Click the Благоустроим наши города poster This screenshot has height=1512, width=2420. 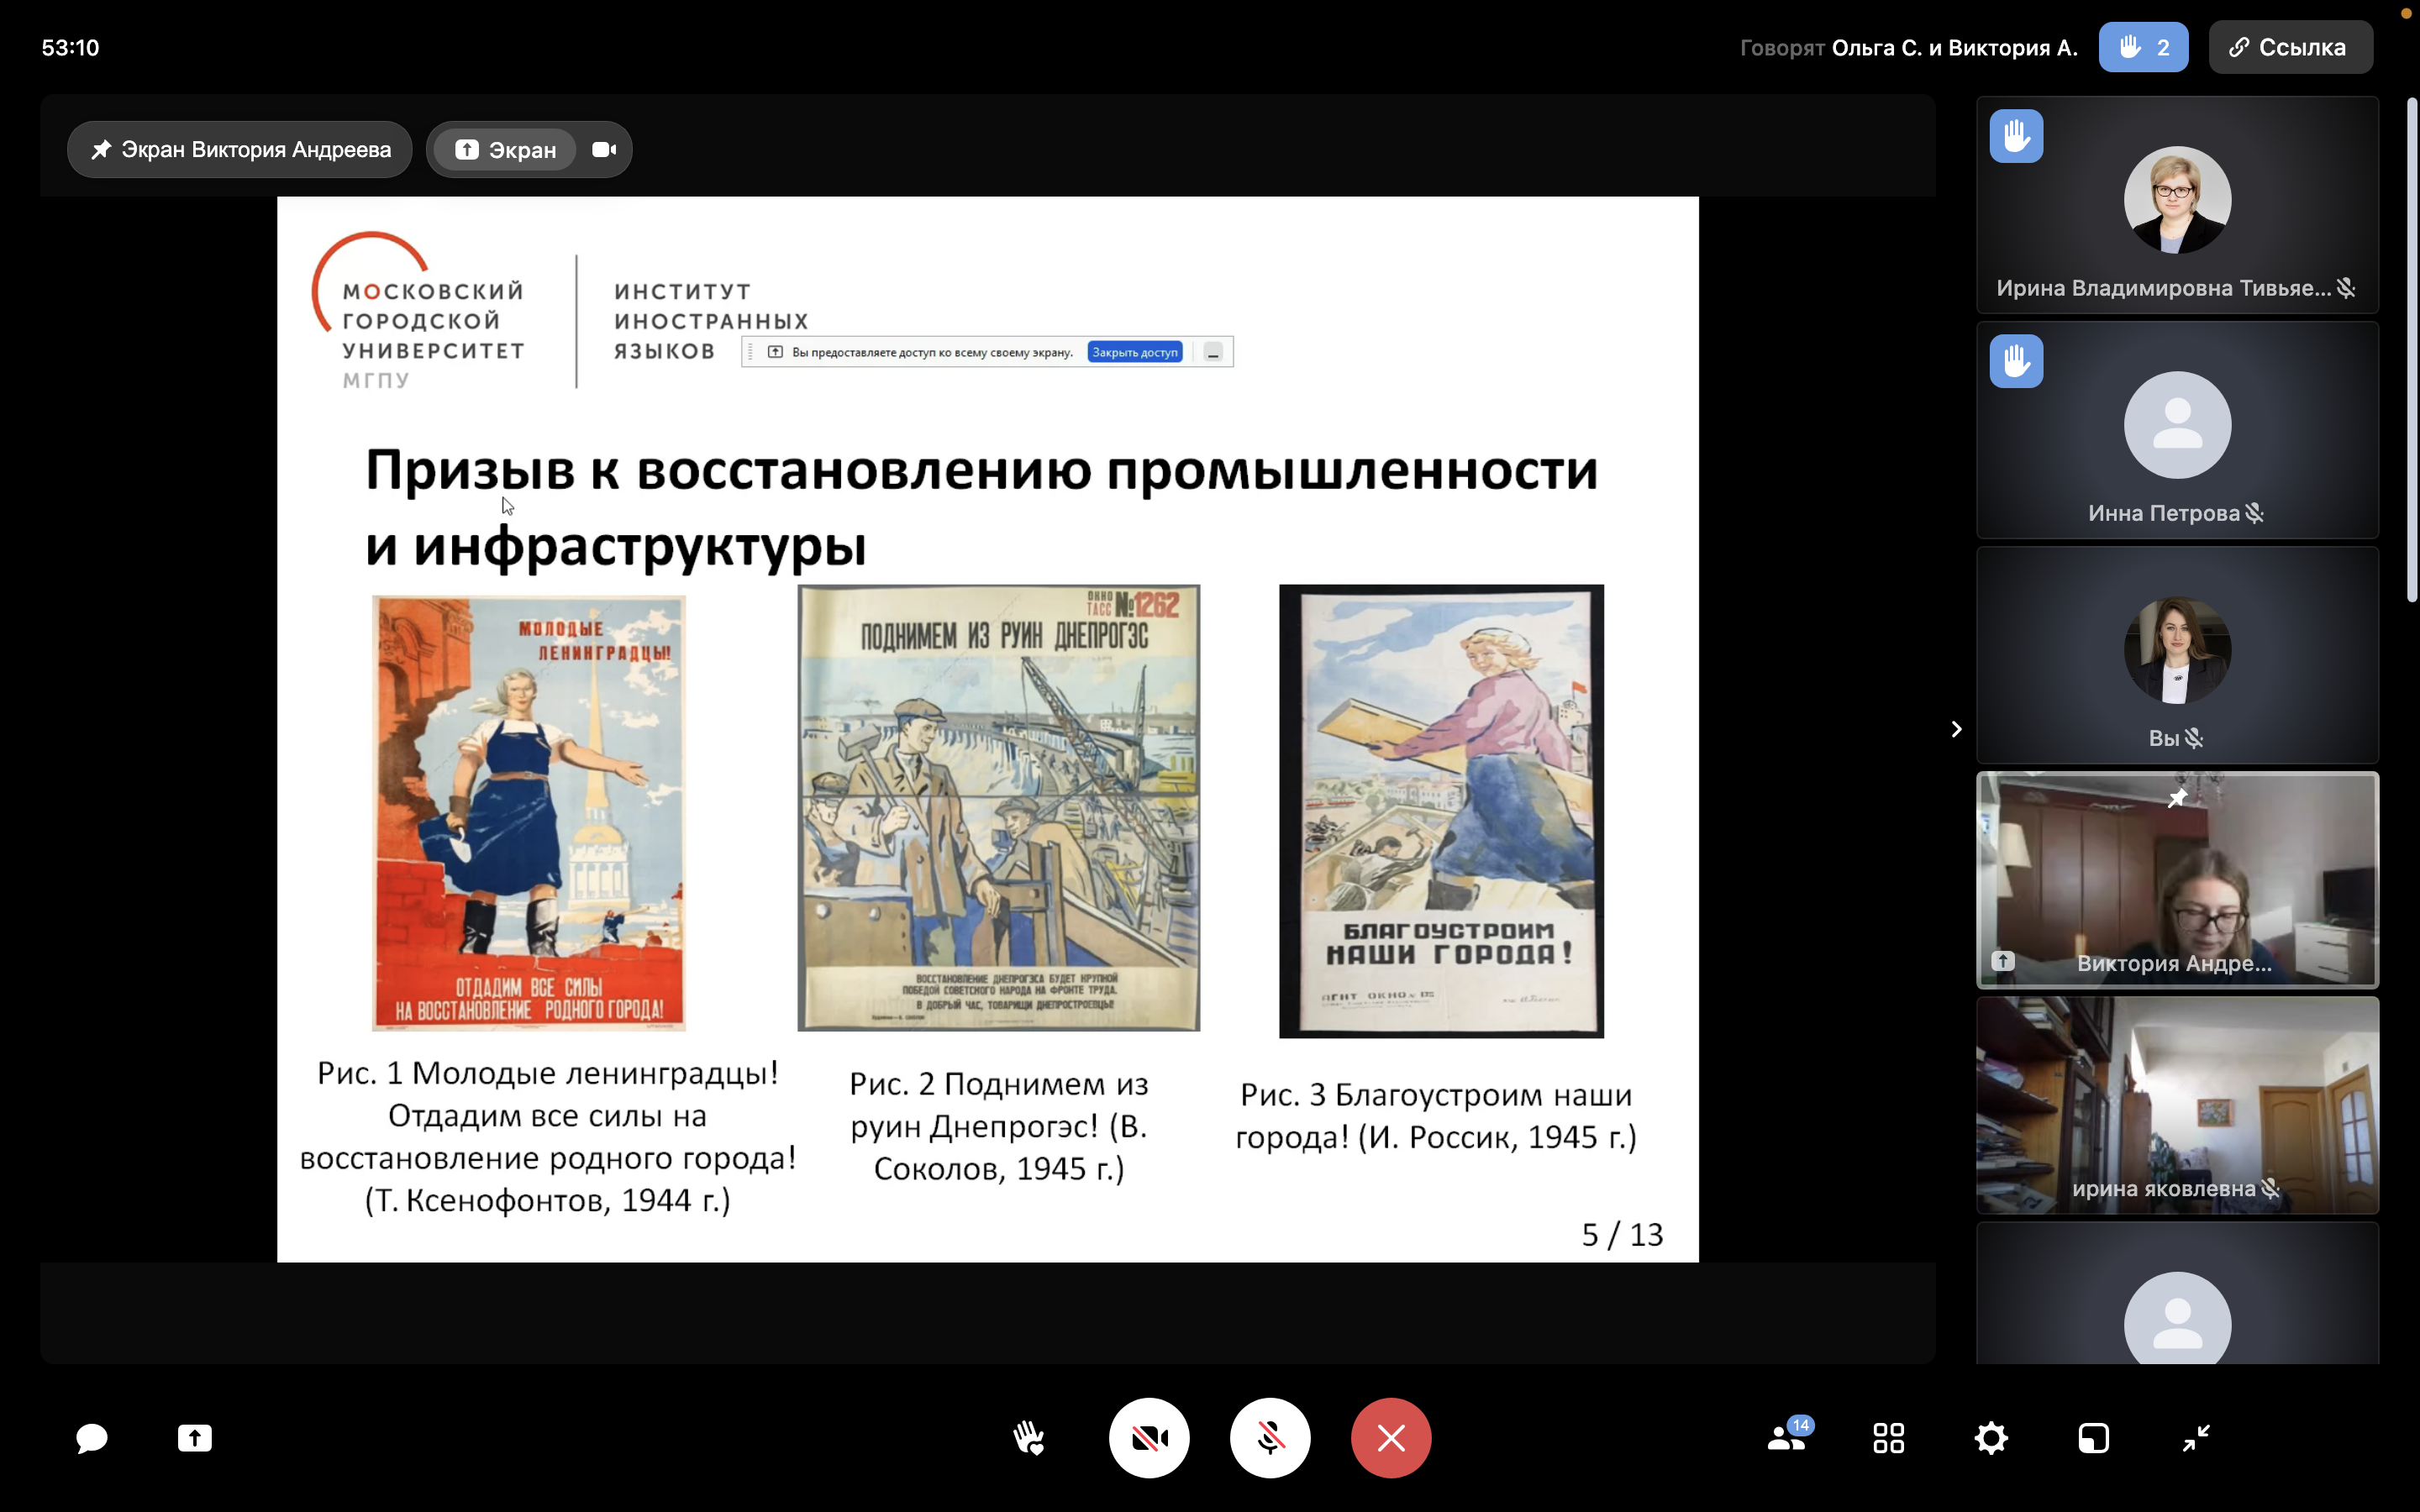tap(1441, 811)
